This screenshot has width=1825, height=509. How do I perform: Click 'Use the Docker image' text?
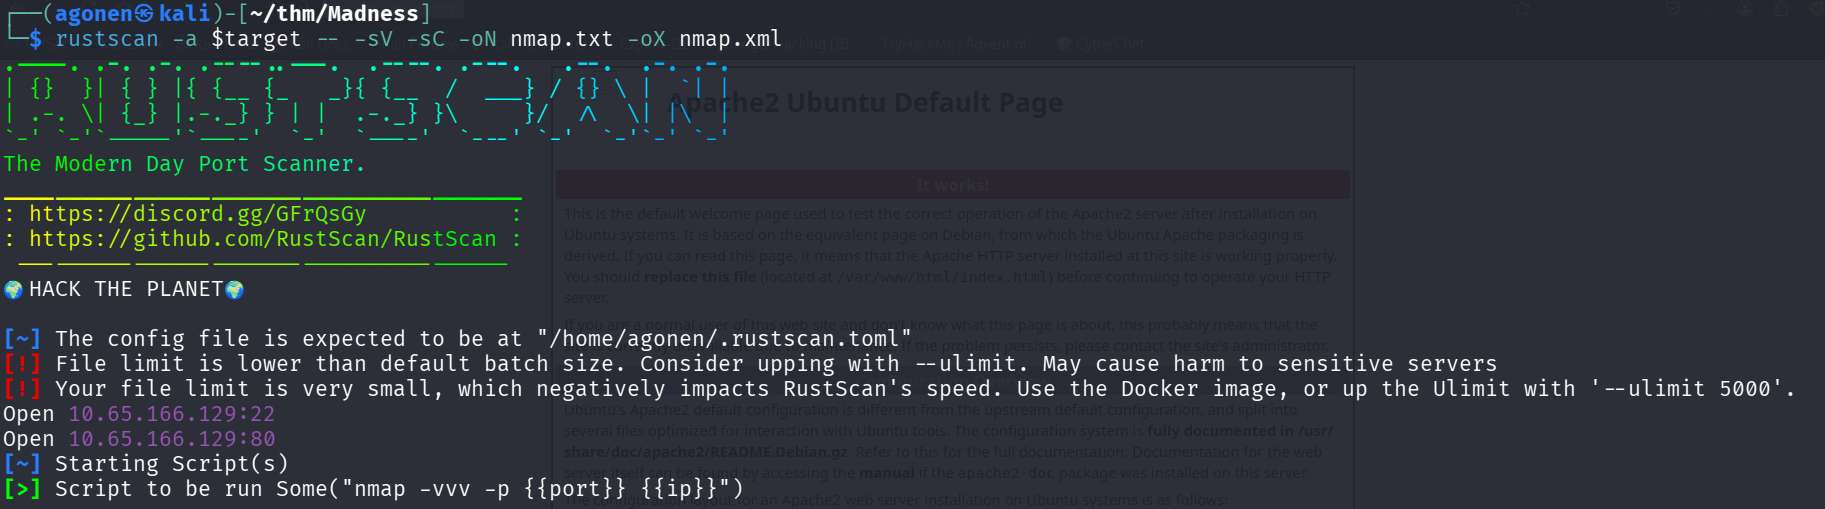click(1154, 389)
